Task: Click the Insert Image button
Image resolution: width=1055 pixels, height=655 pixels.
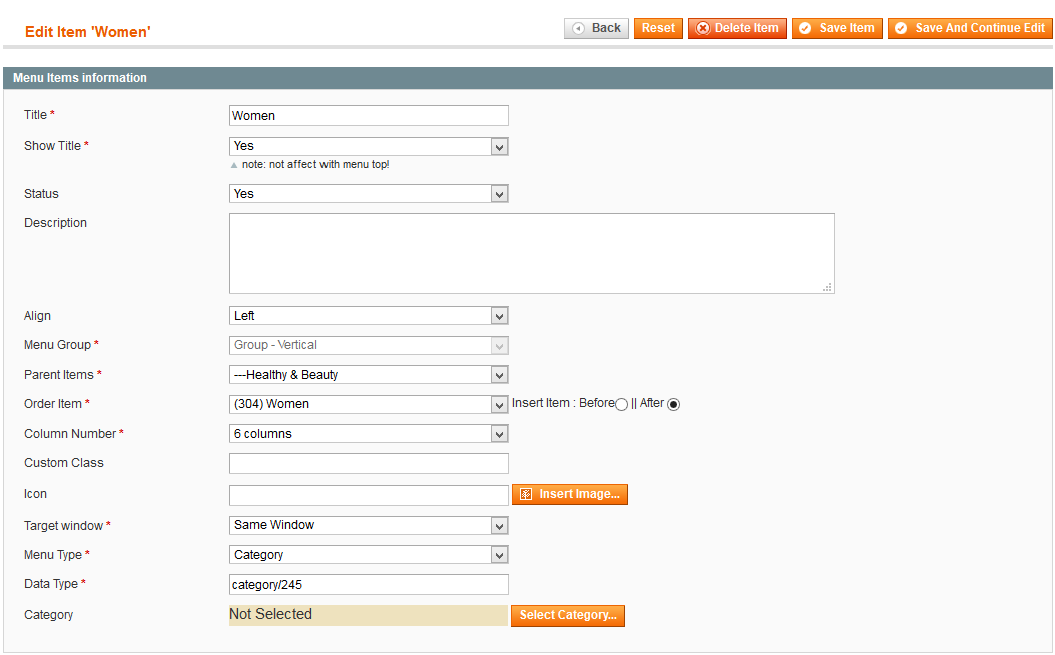Action: 570,494
